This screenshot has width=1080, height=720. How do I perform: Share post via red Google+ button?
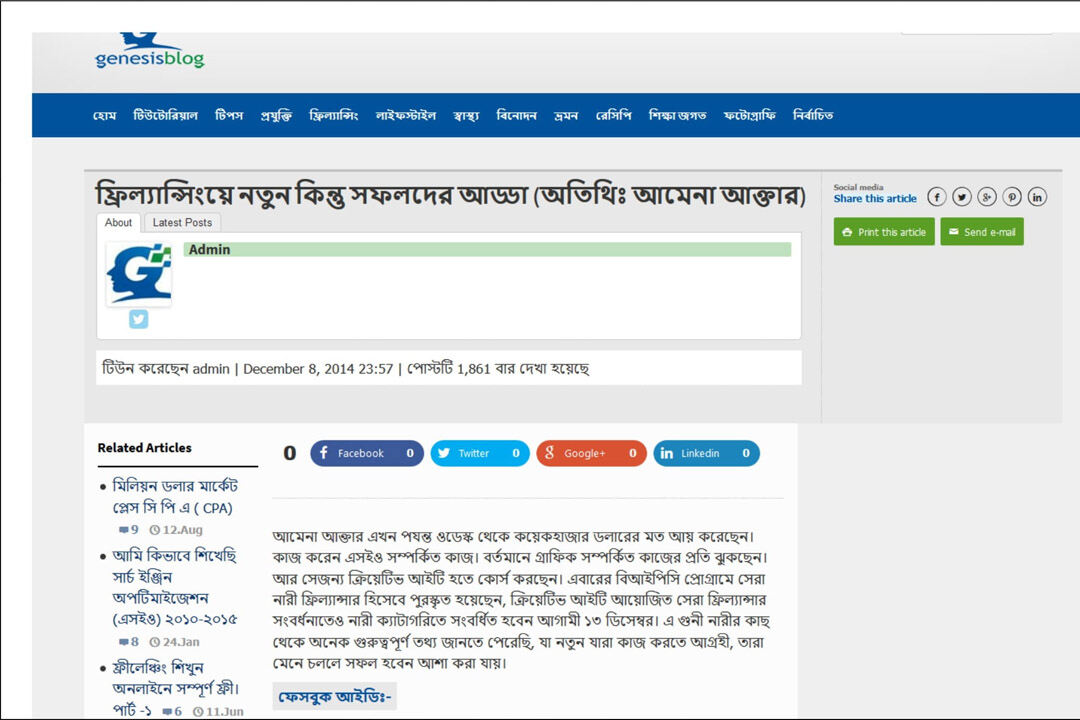(x=591, y=453)
